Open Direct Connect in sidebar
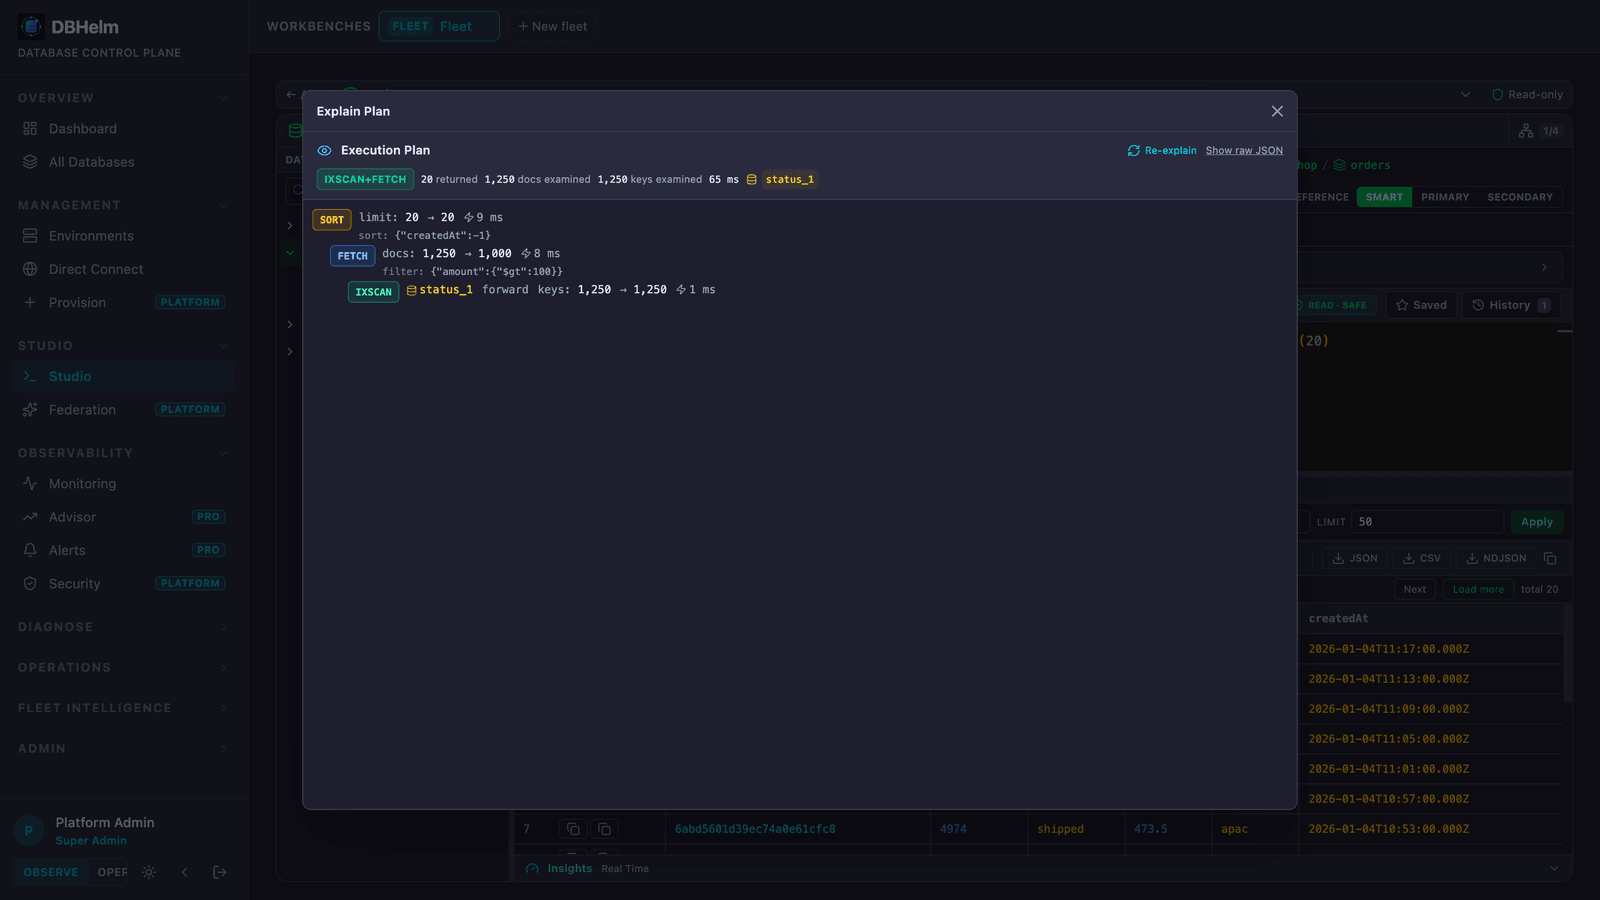Image resolution: width=1600 pixels, height=900 pixels. pos(124,269)
